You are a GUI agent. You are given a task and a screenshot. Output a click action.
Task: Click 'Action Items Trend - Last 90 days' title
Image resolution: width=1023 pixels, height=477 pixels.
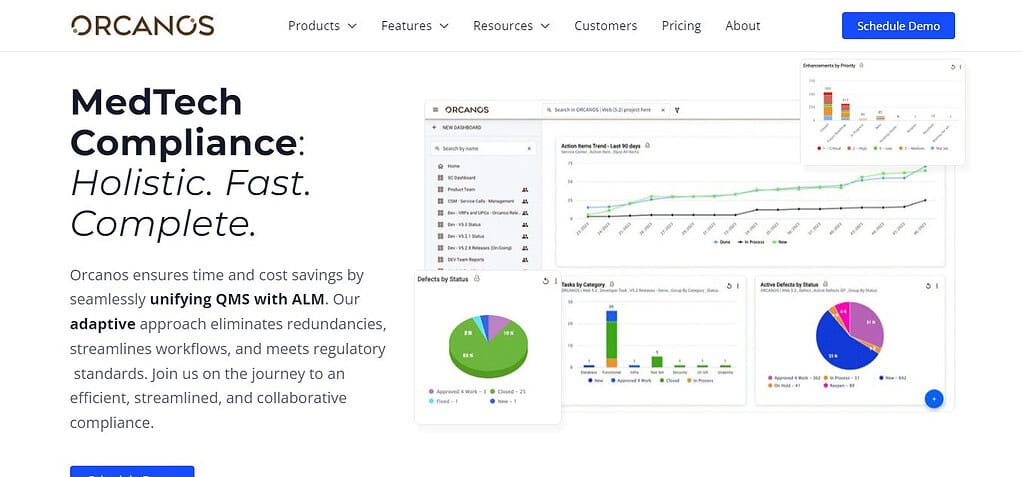click(x=601, y=145)
